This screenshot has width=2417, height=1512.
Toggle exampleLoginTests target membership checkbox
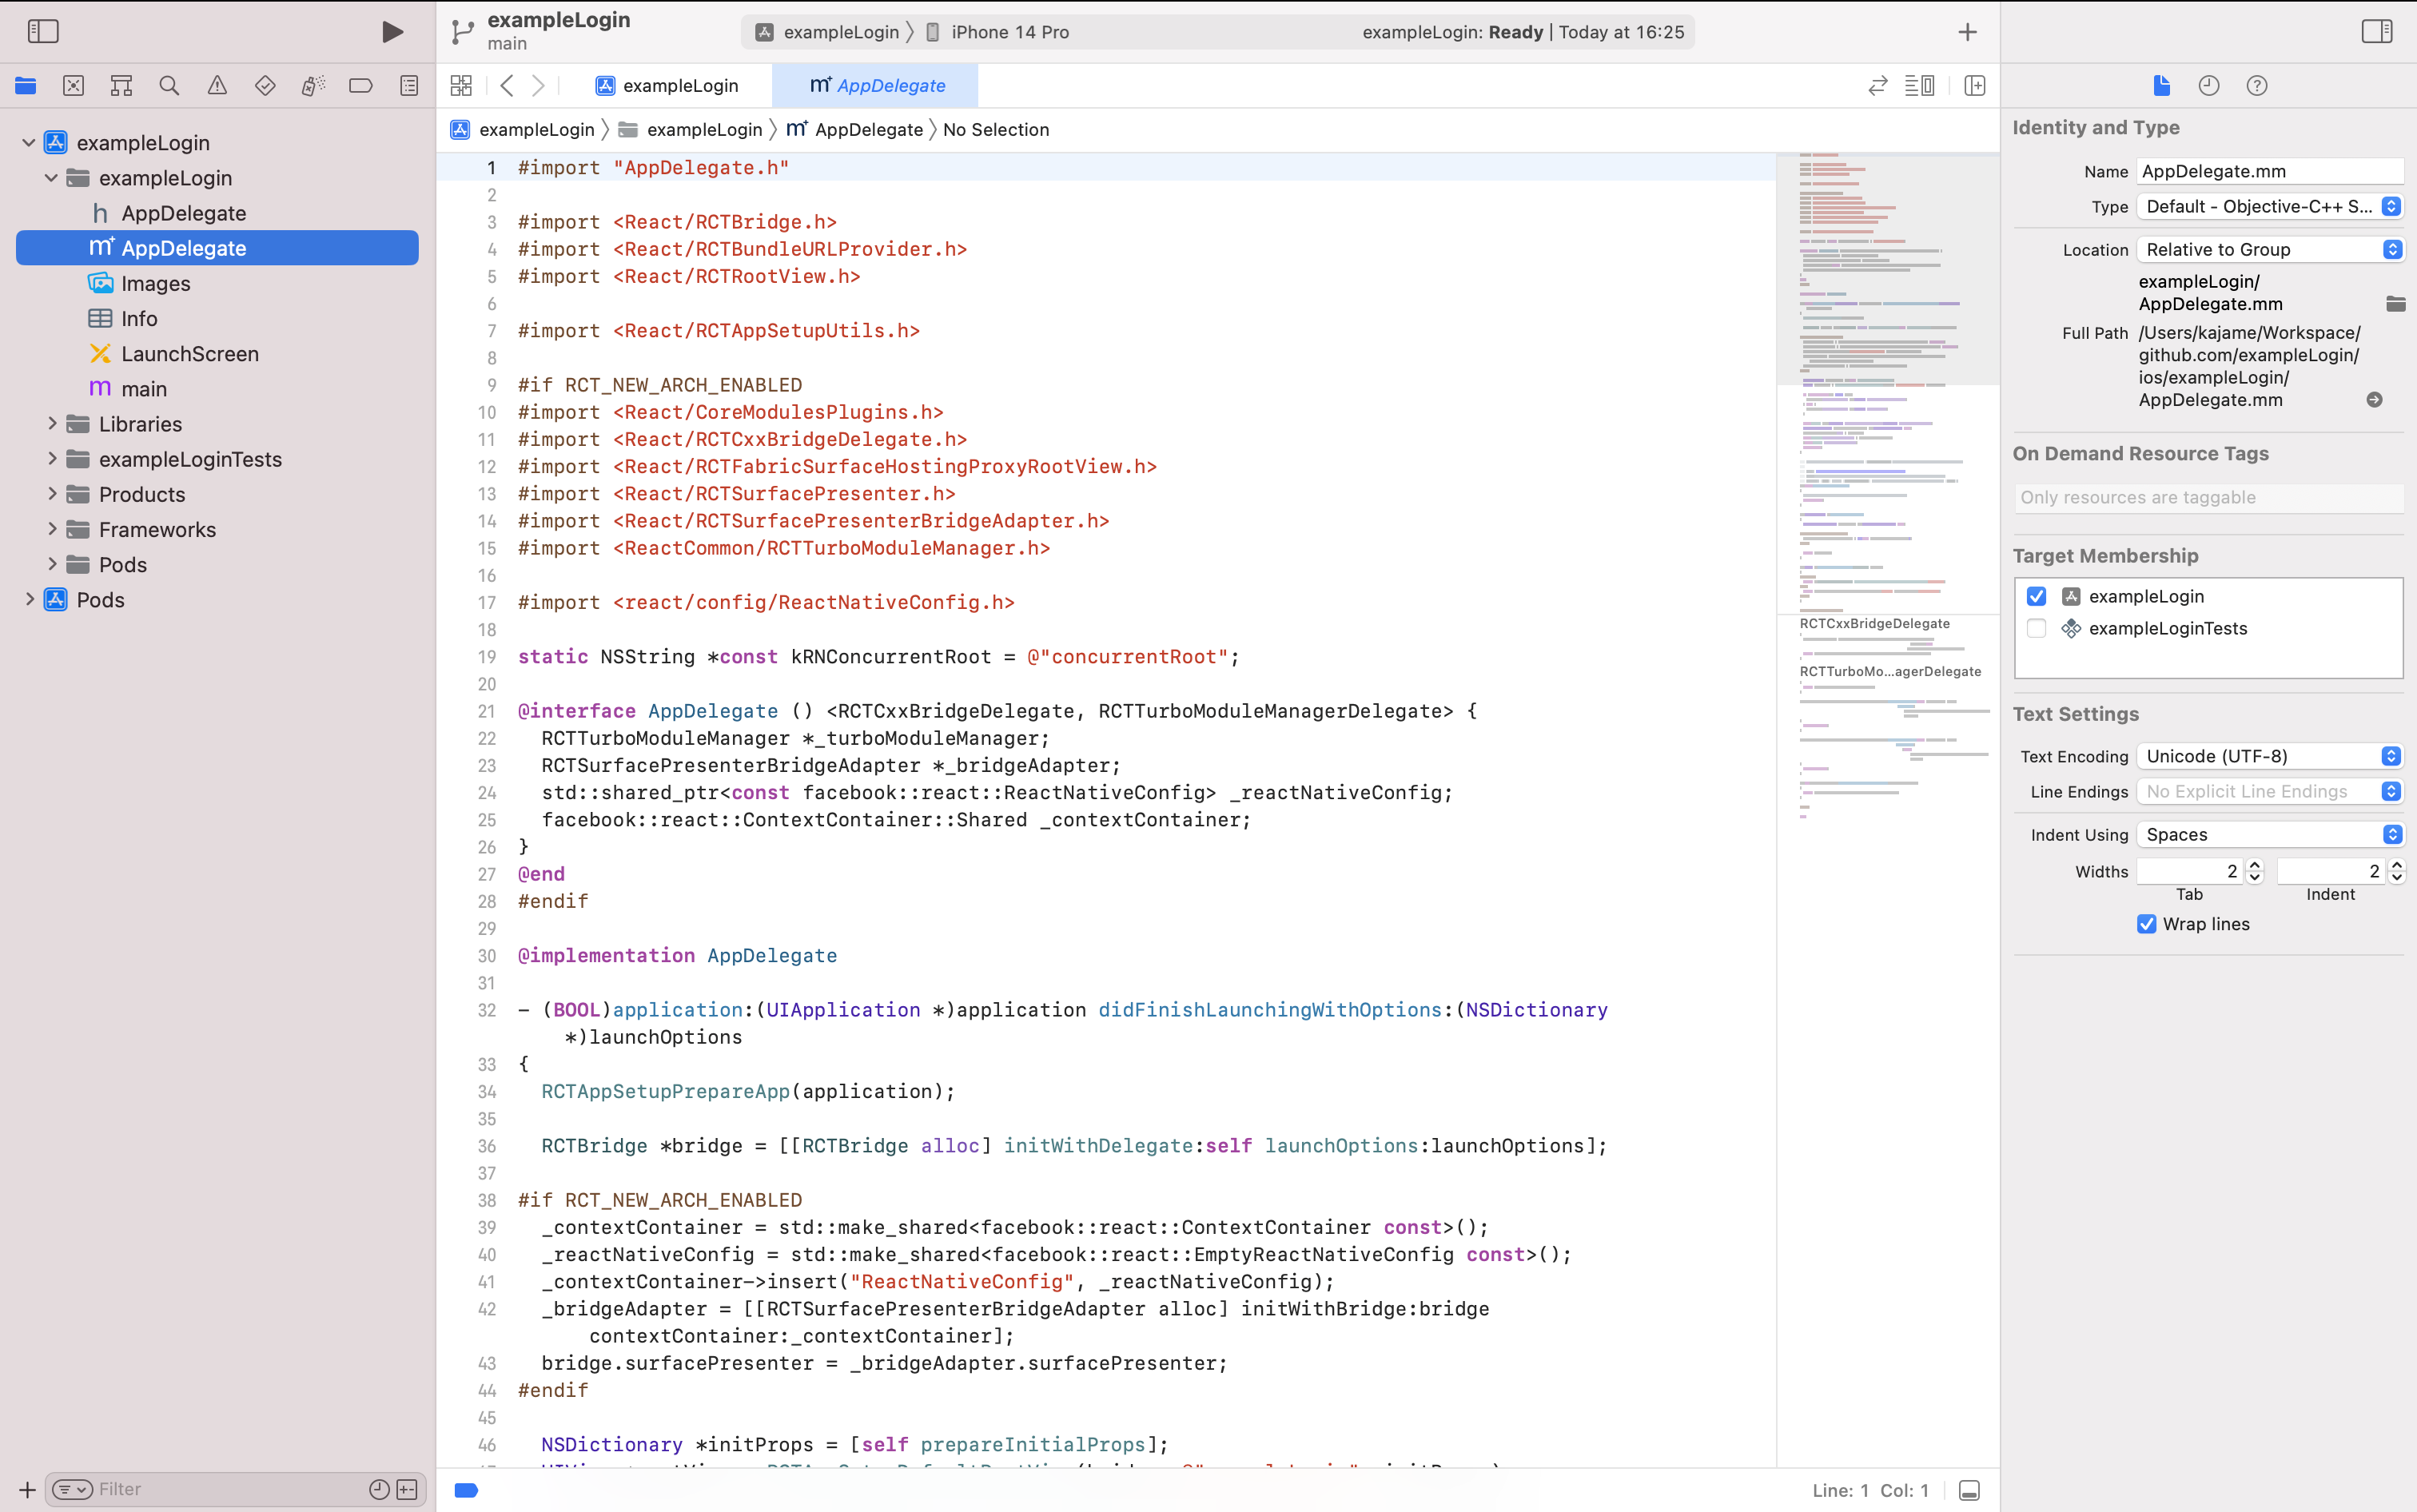click(x=2036, y=627)
